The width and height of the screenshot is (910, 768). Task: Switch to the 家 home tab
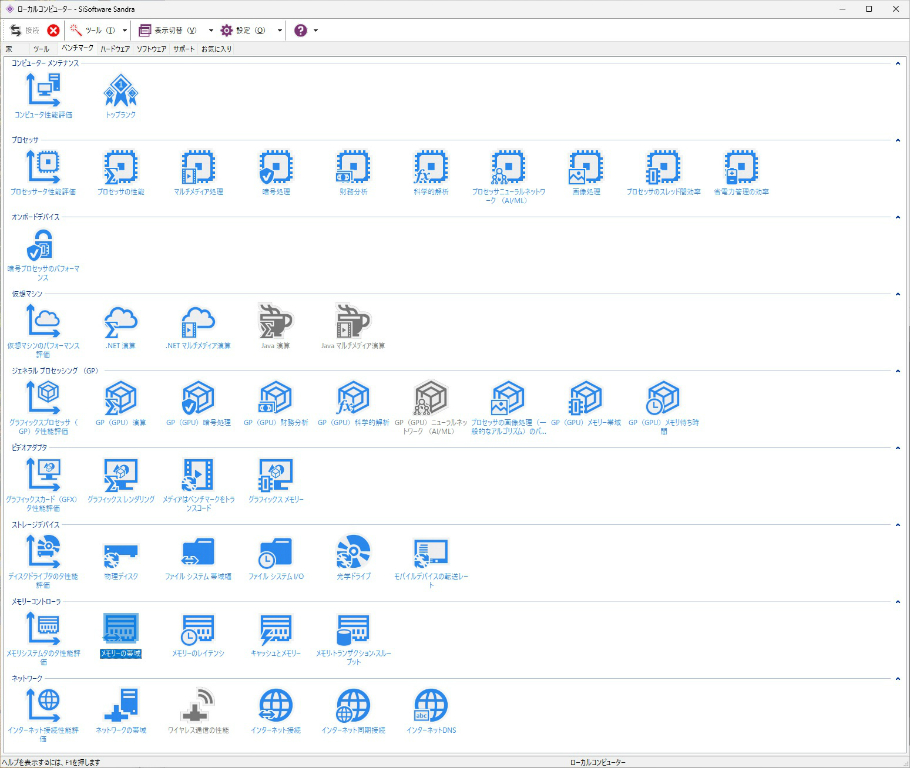point(9,49)
